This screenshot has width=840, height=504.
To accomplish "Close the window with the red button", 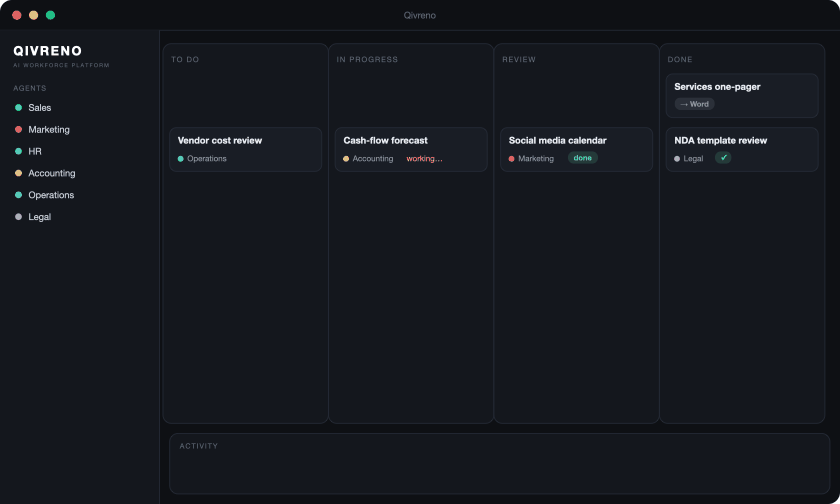I will point(17,15).
